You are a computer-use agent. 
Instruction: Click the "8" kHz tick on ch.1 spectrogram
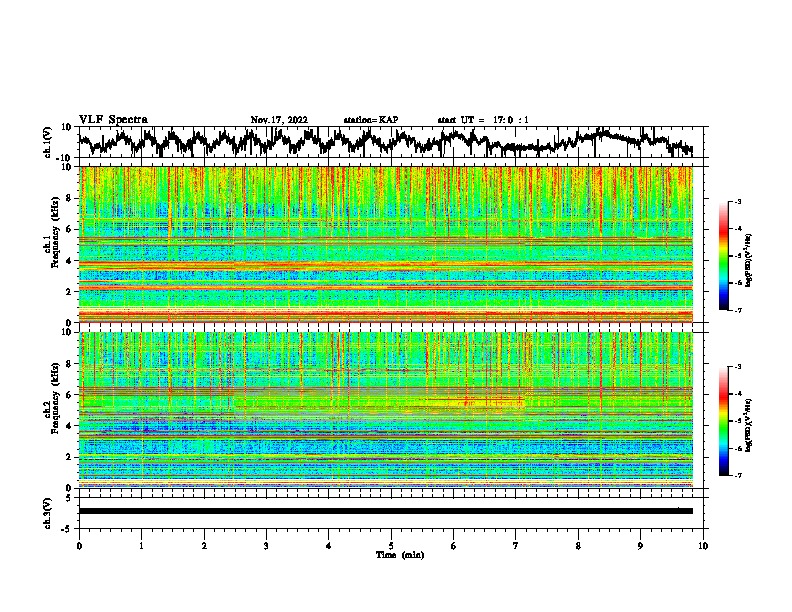pyautogui.click(x=70, y=198)
